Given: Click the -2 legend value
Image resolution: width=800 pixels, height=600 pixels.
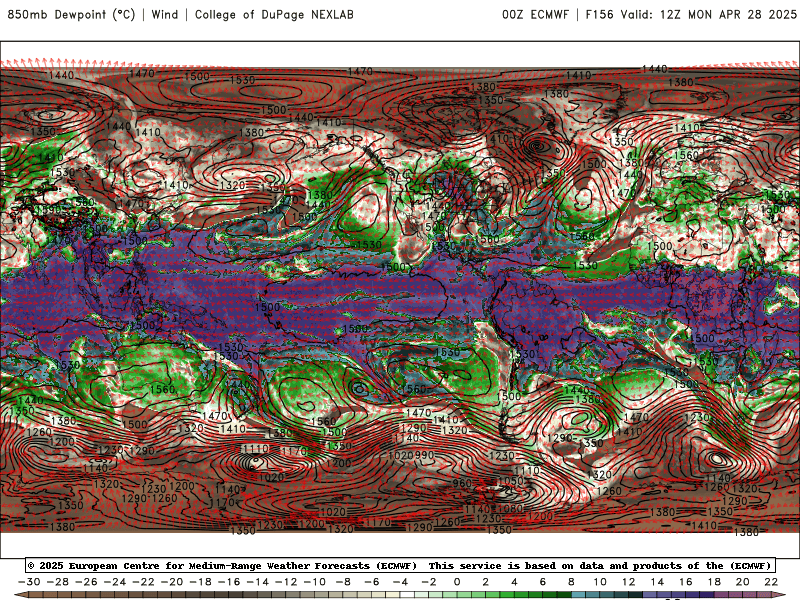Looking at the screenshot, I should point(429,582).
